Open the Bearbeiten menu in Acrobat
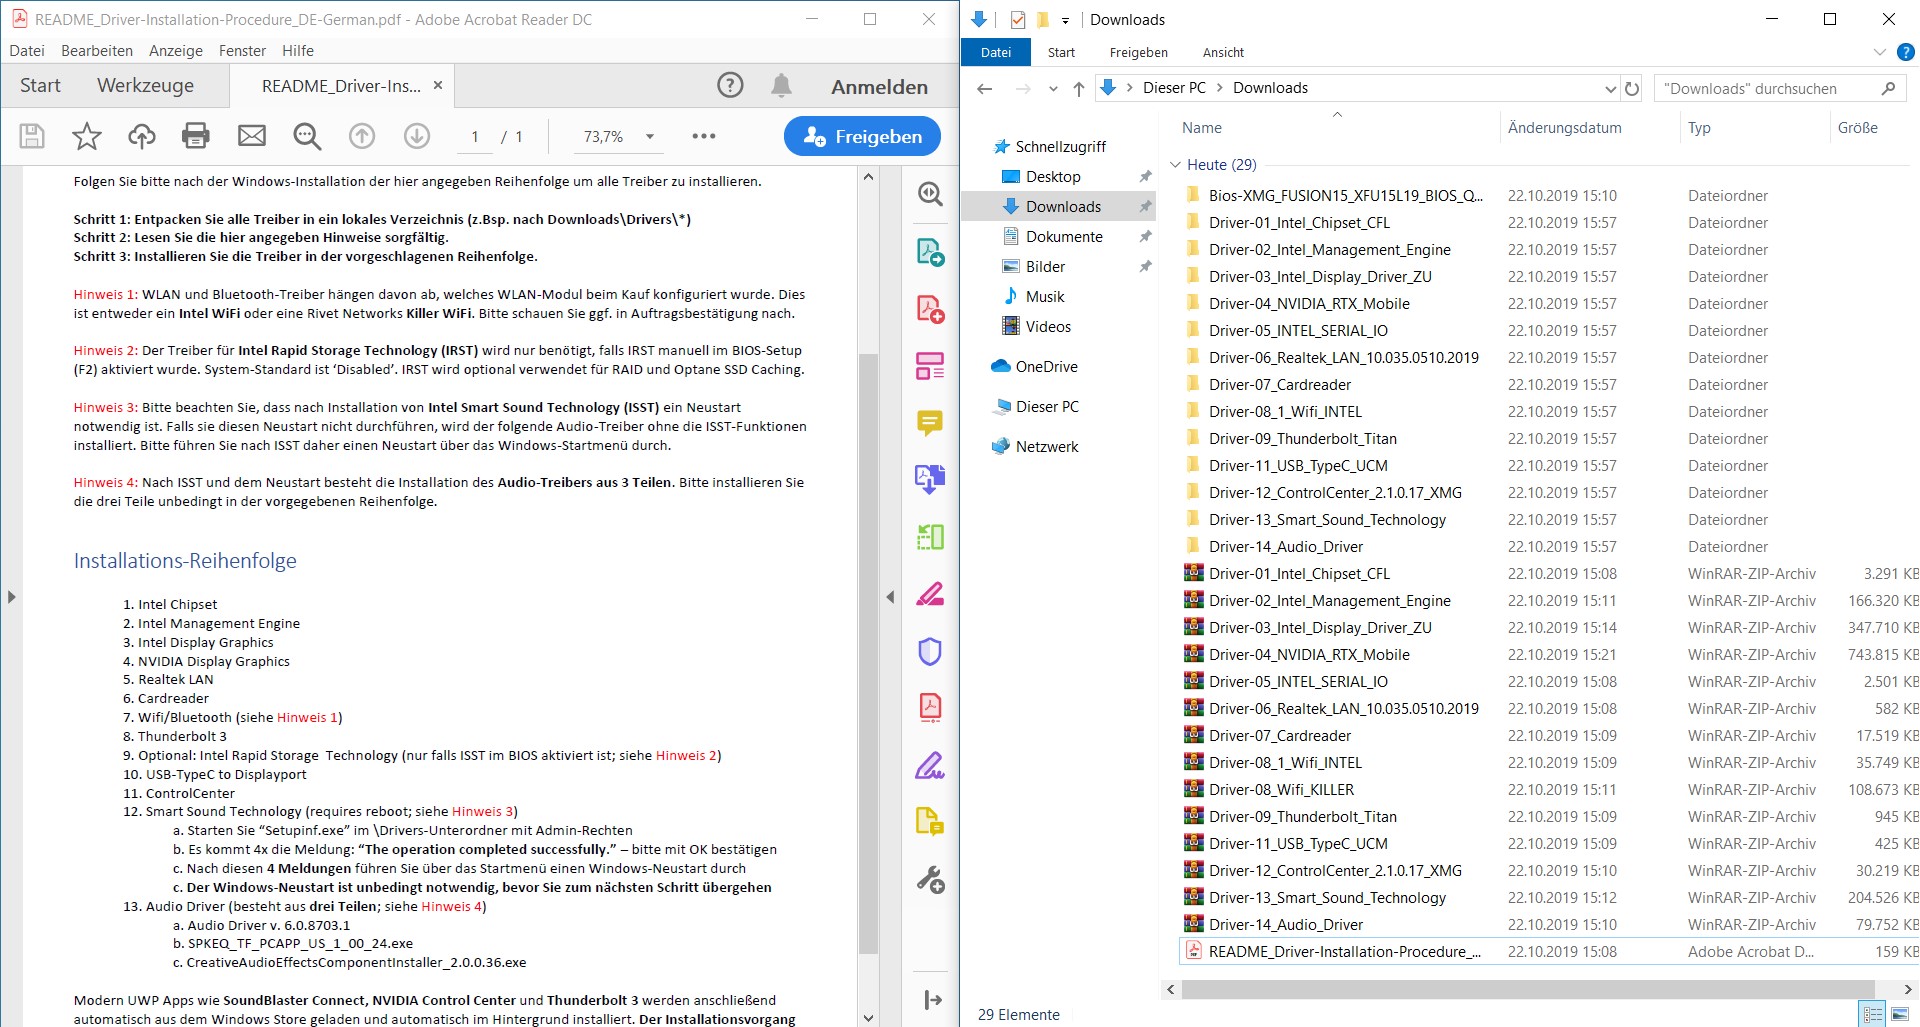Screen dimensions: 1920x1027 tap(97, 50)
